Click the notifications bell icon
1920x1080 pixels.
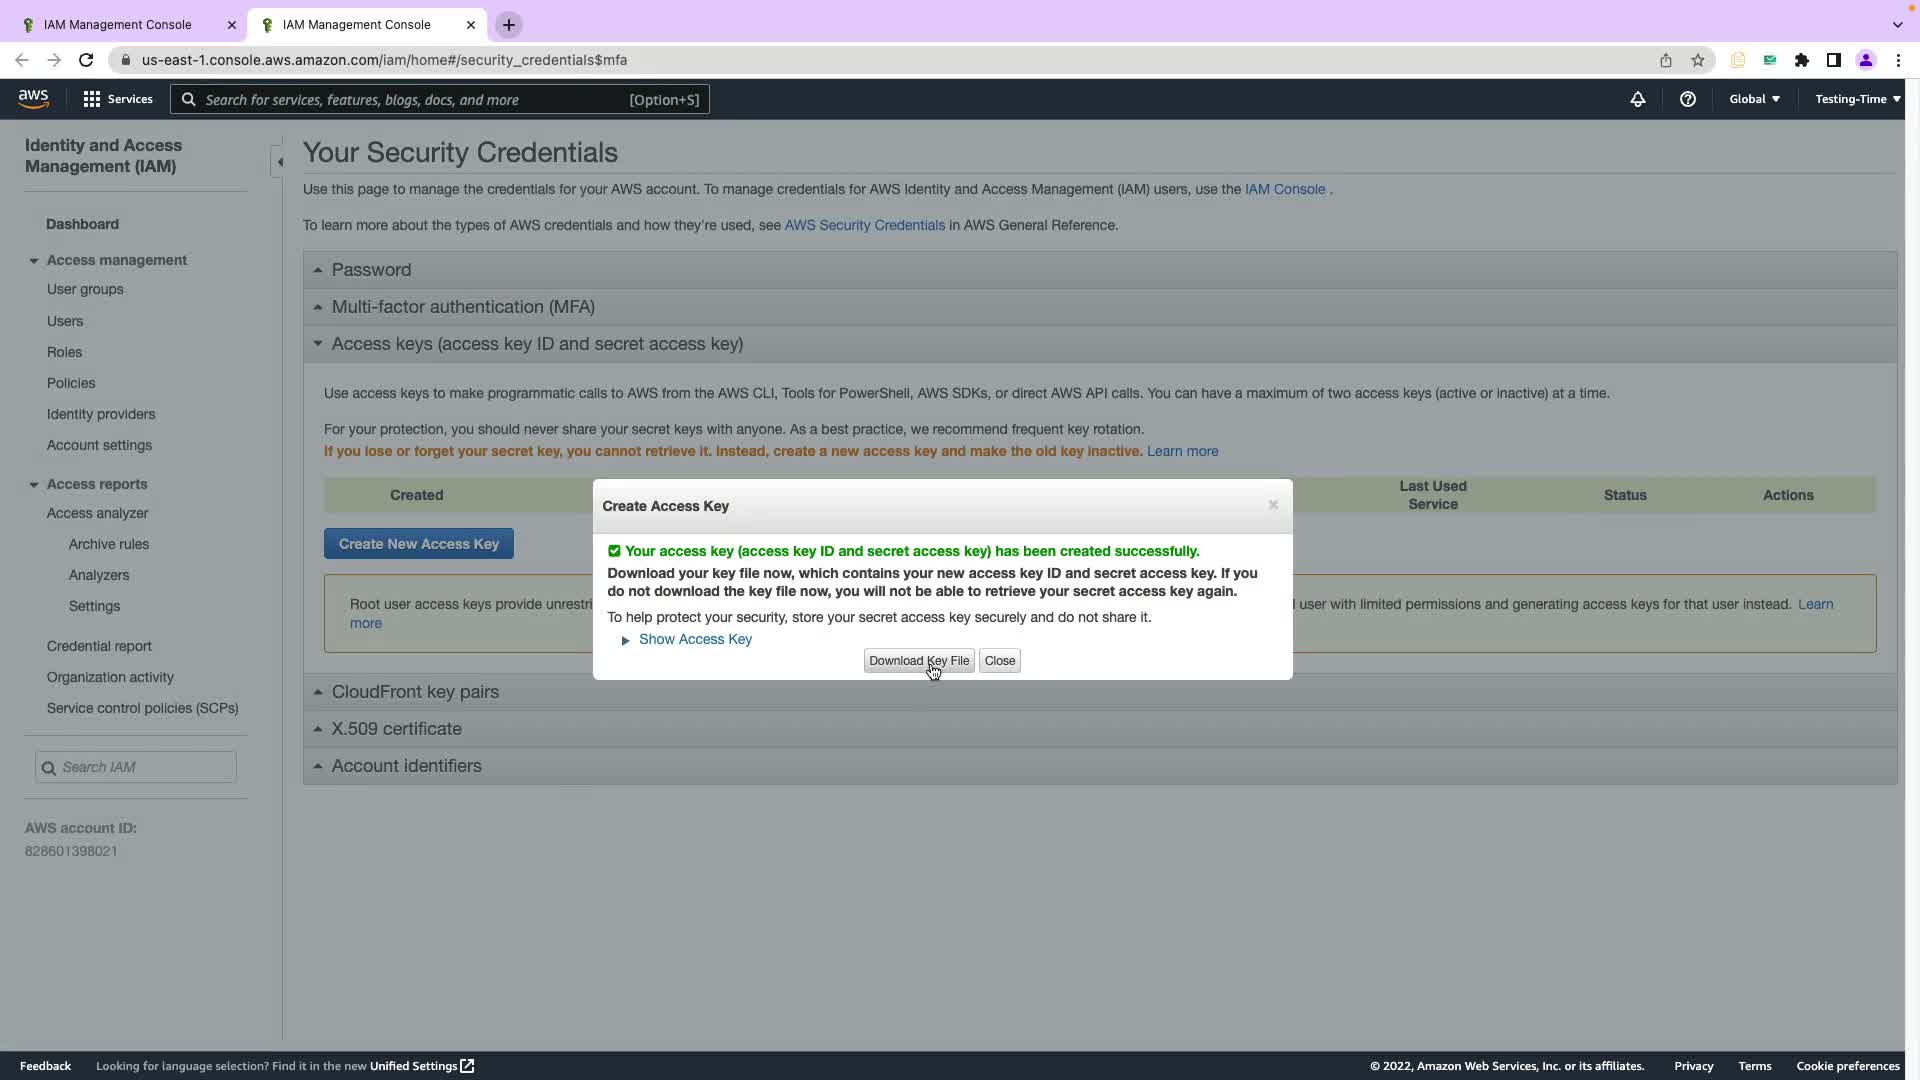[x=1637, y=99]
